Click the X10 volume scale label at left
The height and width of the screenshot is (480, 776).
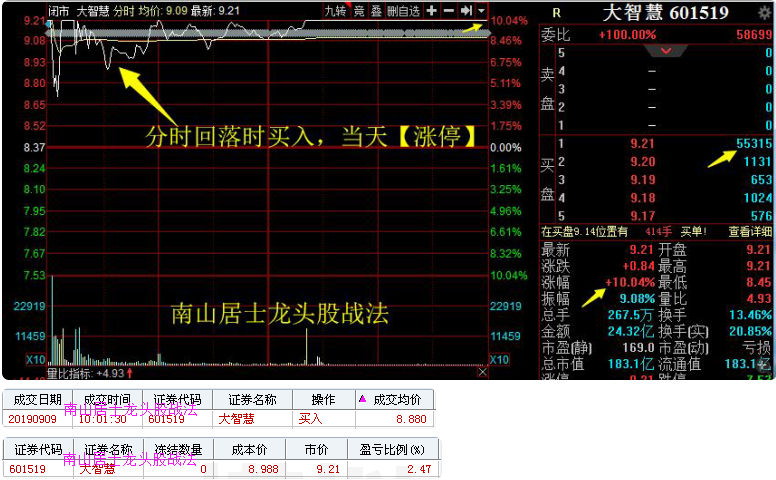coord(36,360)
